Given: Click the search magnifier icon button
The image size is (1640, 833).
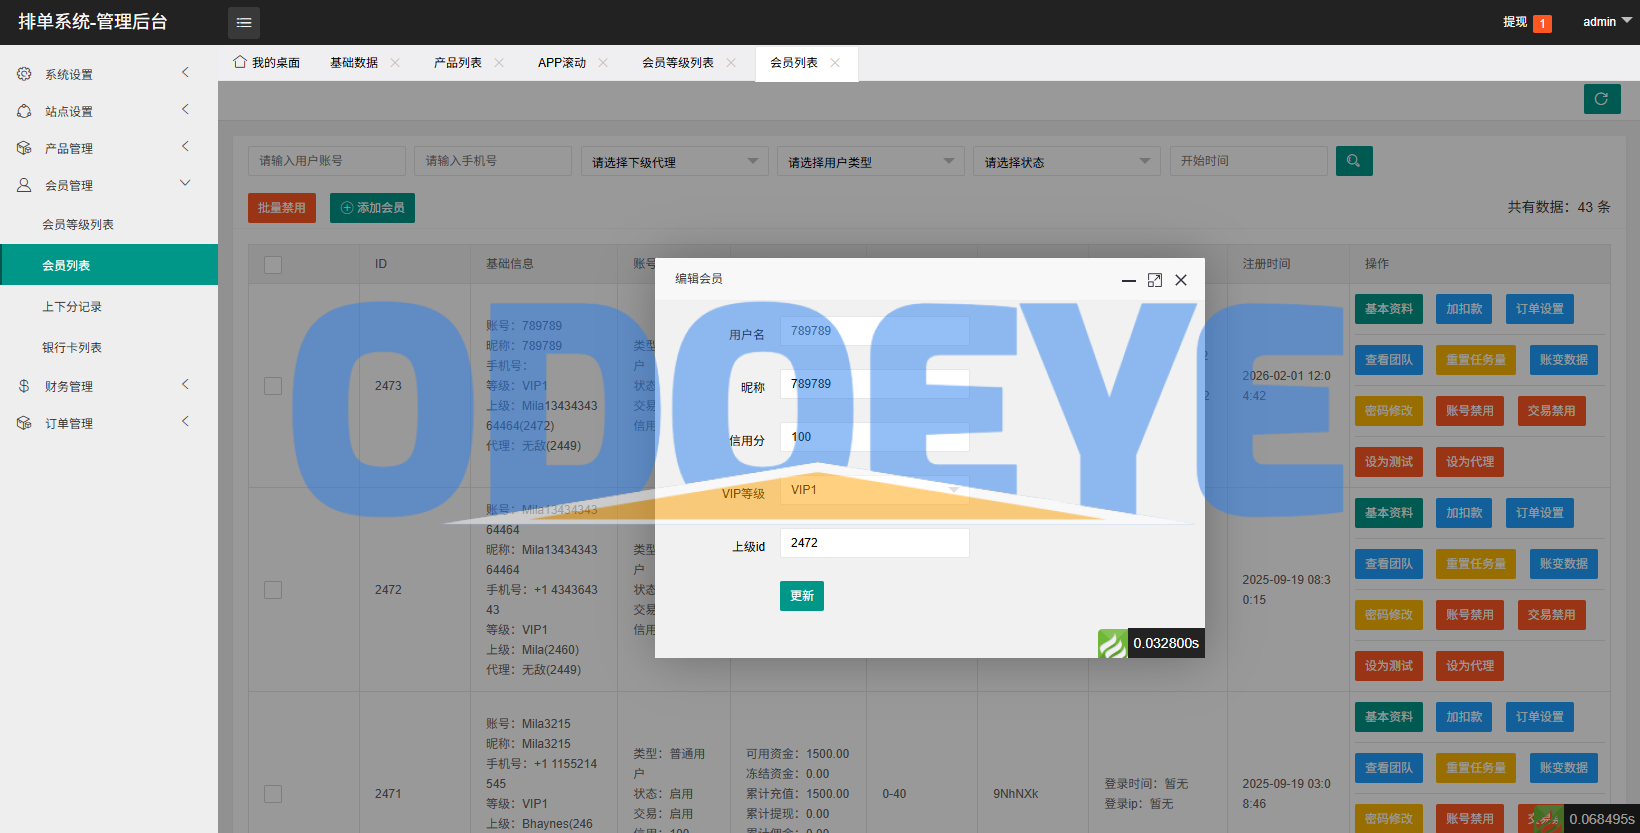Looking at the screenshot, I should click(x=1353, y=161).
